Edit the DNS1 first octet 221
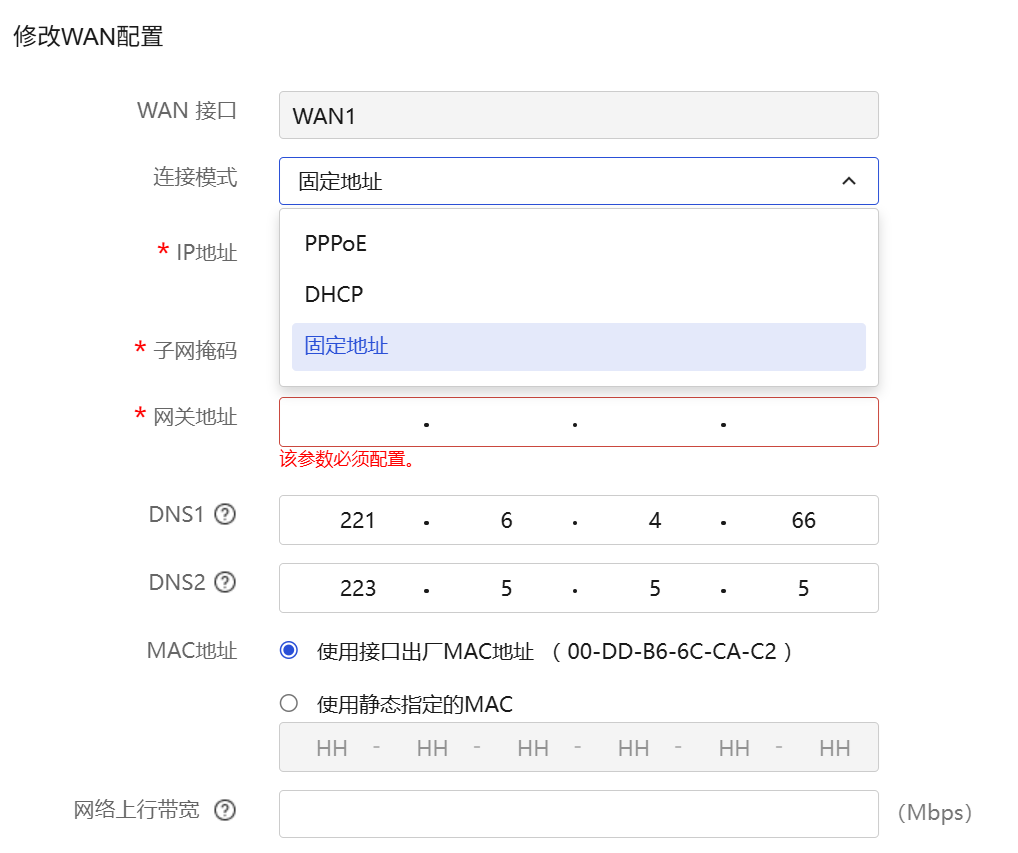This screenshot has width=1018, height=853. coord(357,520)
